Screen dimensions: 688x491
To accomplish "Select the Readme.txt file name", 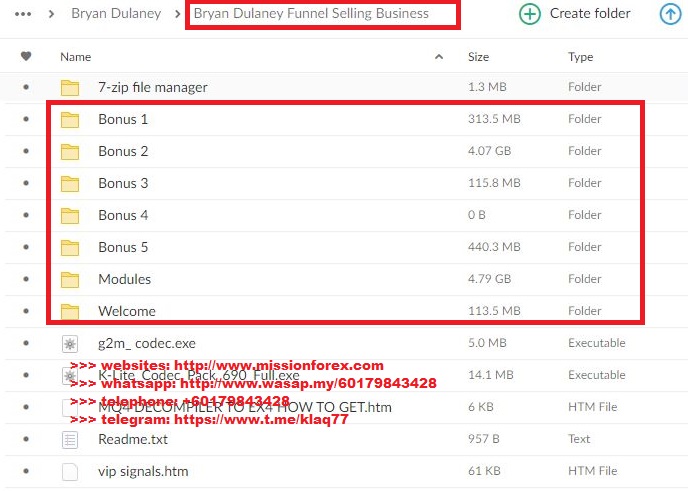I will coord(133,440).
